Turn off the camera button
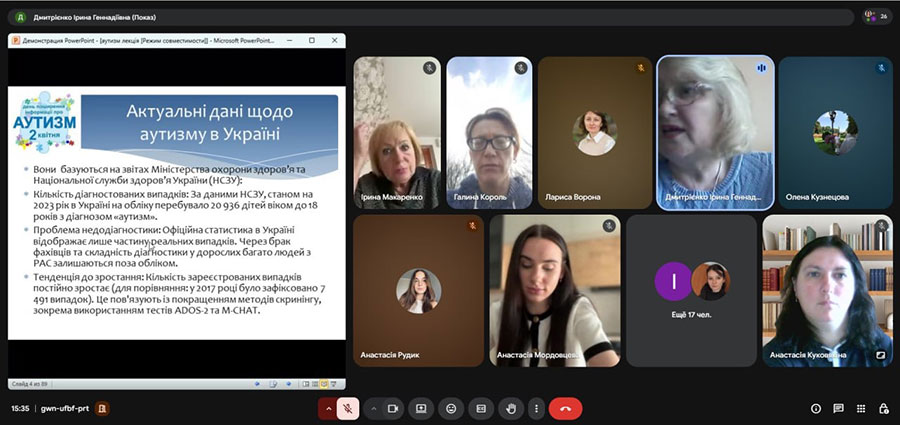The height and width of the screenshot is (425, 900). (x=393, y=408)
